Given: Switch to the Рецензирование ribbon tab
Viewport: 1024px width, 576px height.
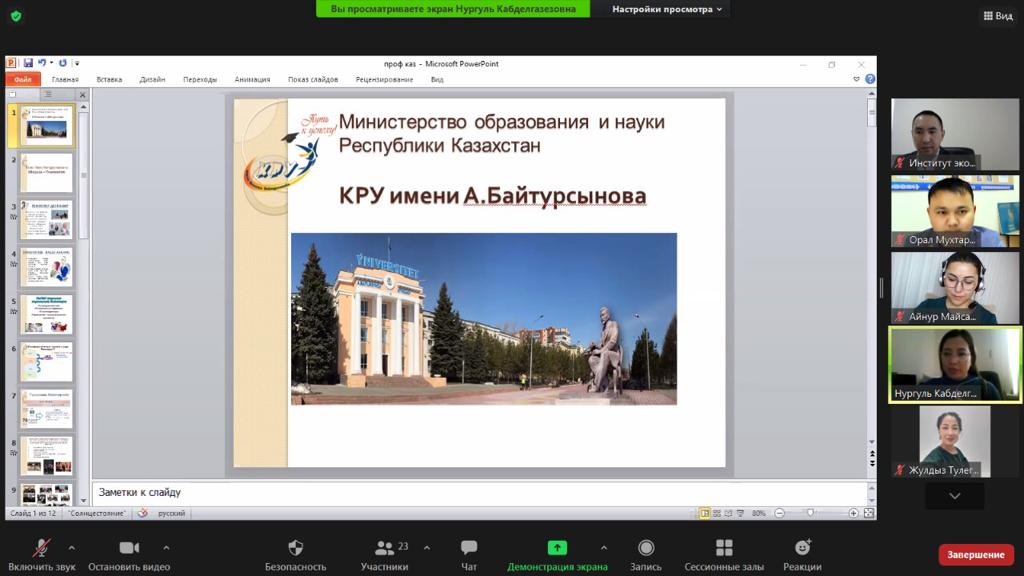Looking at the screenshot, I should click(x=384, y=80).
